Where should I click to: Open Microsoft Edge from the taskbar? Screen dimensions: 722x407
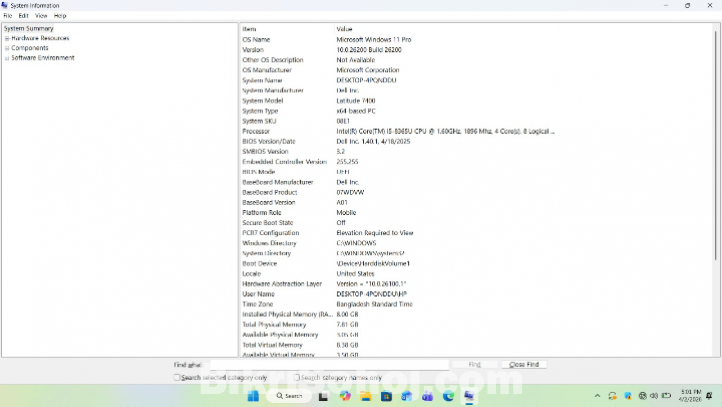point(448,396)
